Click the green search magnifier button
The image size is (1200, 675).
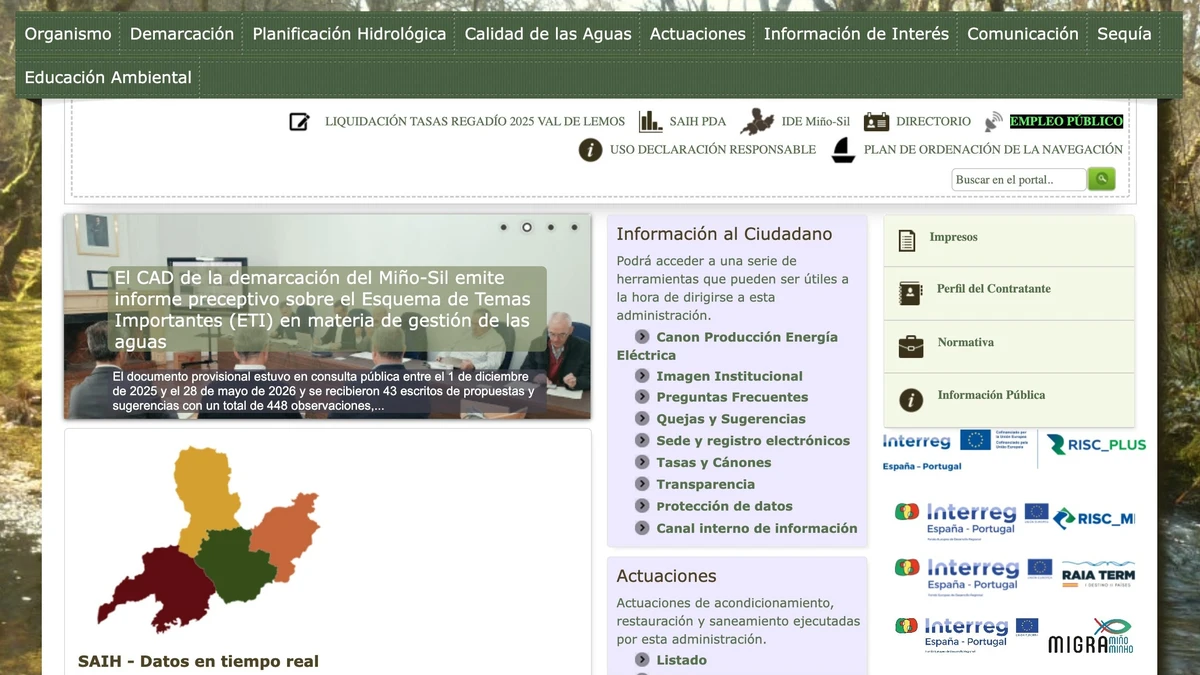point(1101,179)
